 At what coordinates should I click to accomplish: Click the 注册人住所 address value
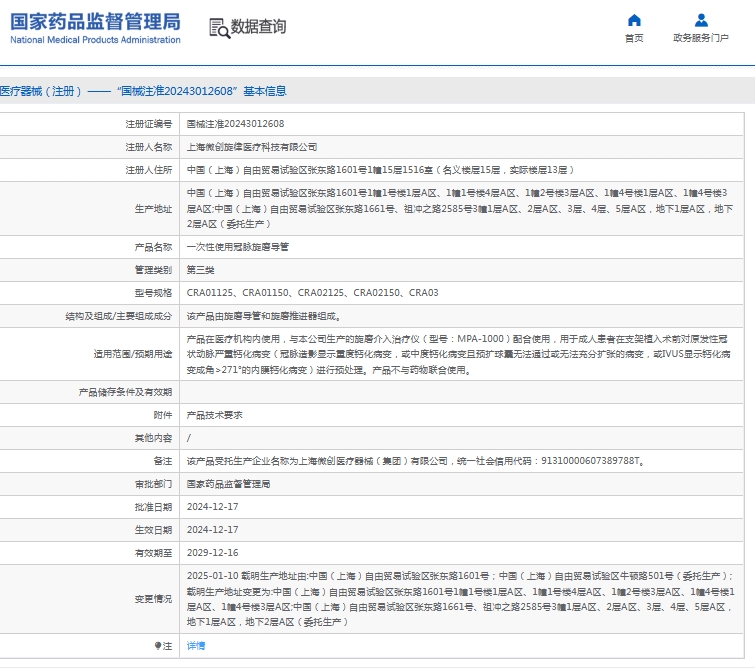(380, 170)
